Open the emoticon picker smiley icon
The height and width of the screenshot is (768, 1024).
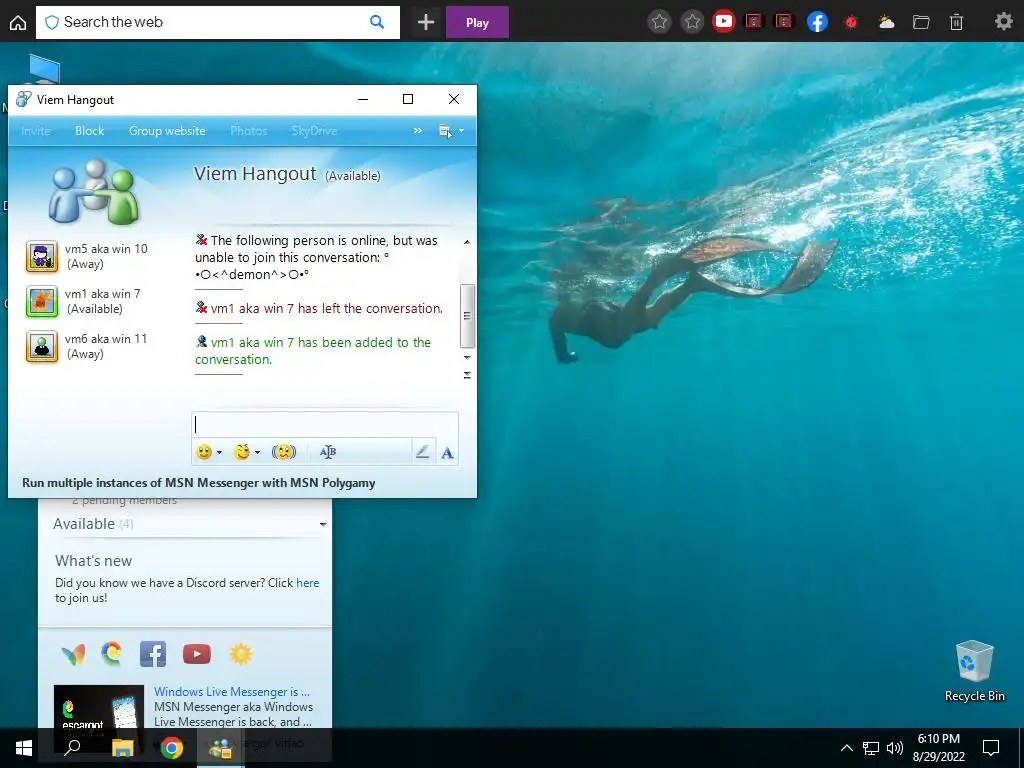coord(204,452)
